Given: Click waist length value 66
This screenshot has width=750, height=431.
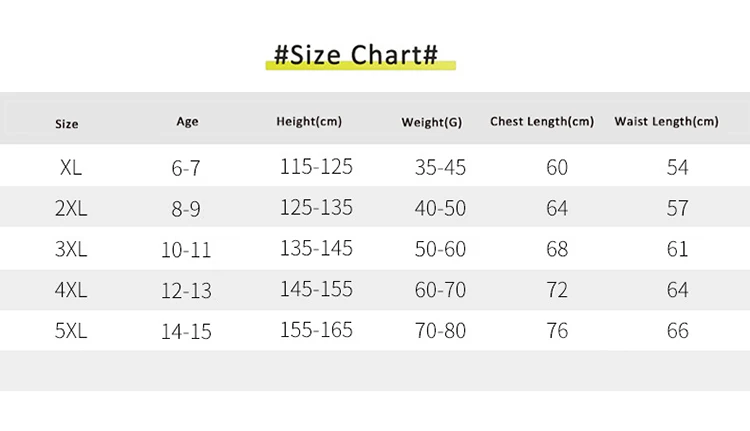Looking at the screenshot, I should click(x=678, y=331).
